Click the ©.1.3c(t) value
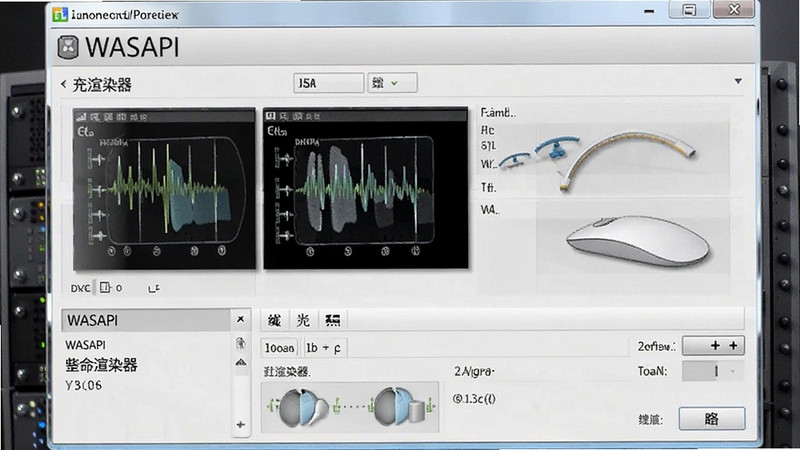 (x=474, y=399)
